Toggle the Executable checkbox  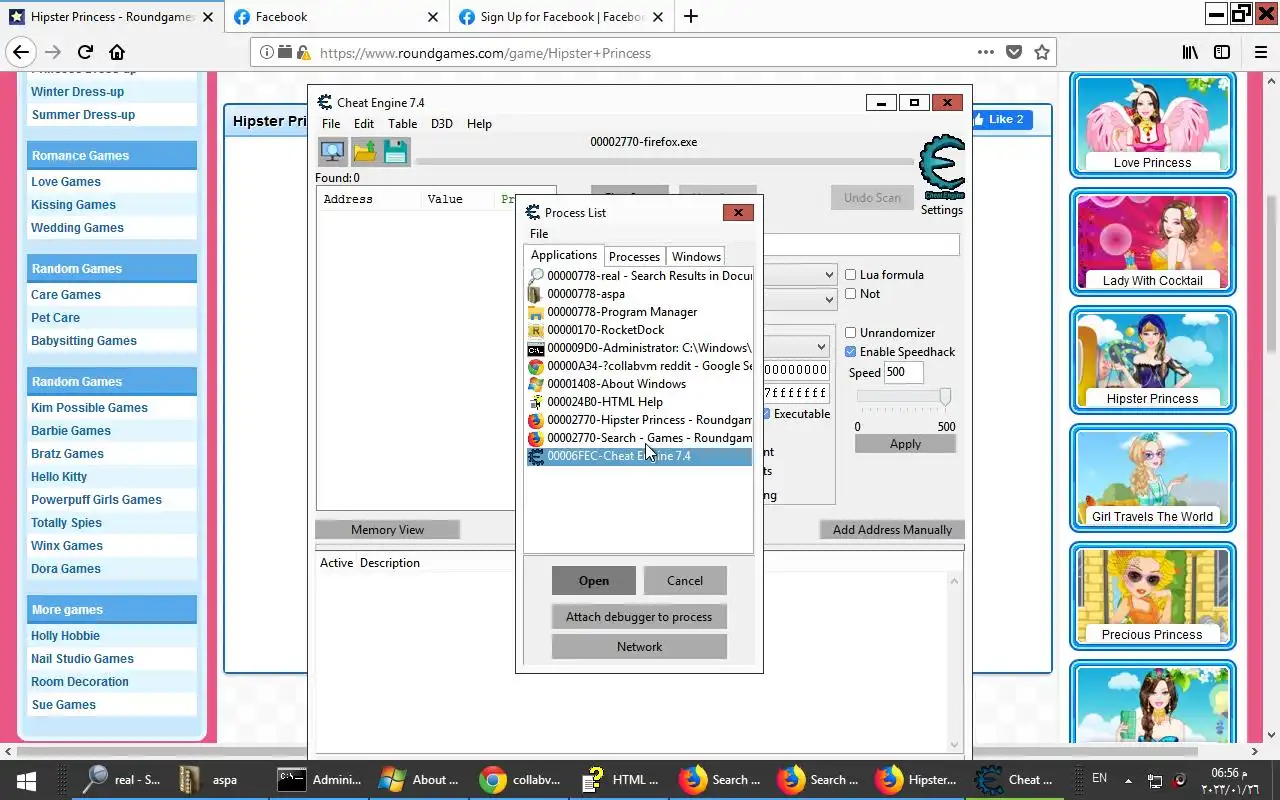[767, 414]
